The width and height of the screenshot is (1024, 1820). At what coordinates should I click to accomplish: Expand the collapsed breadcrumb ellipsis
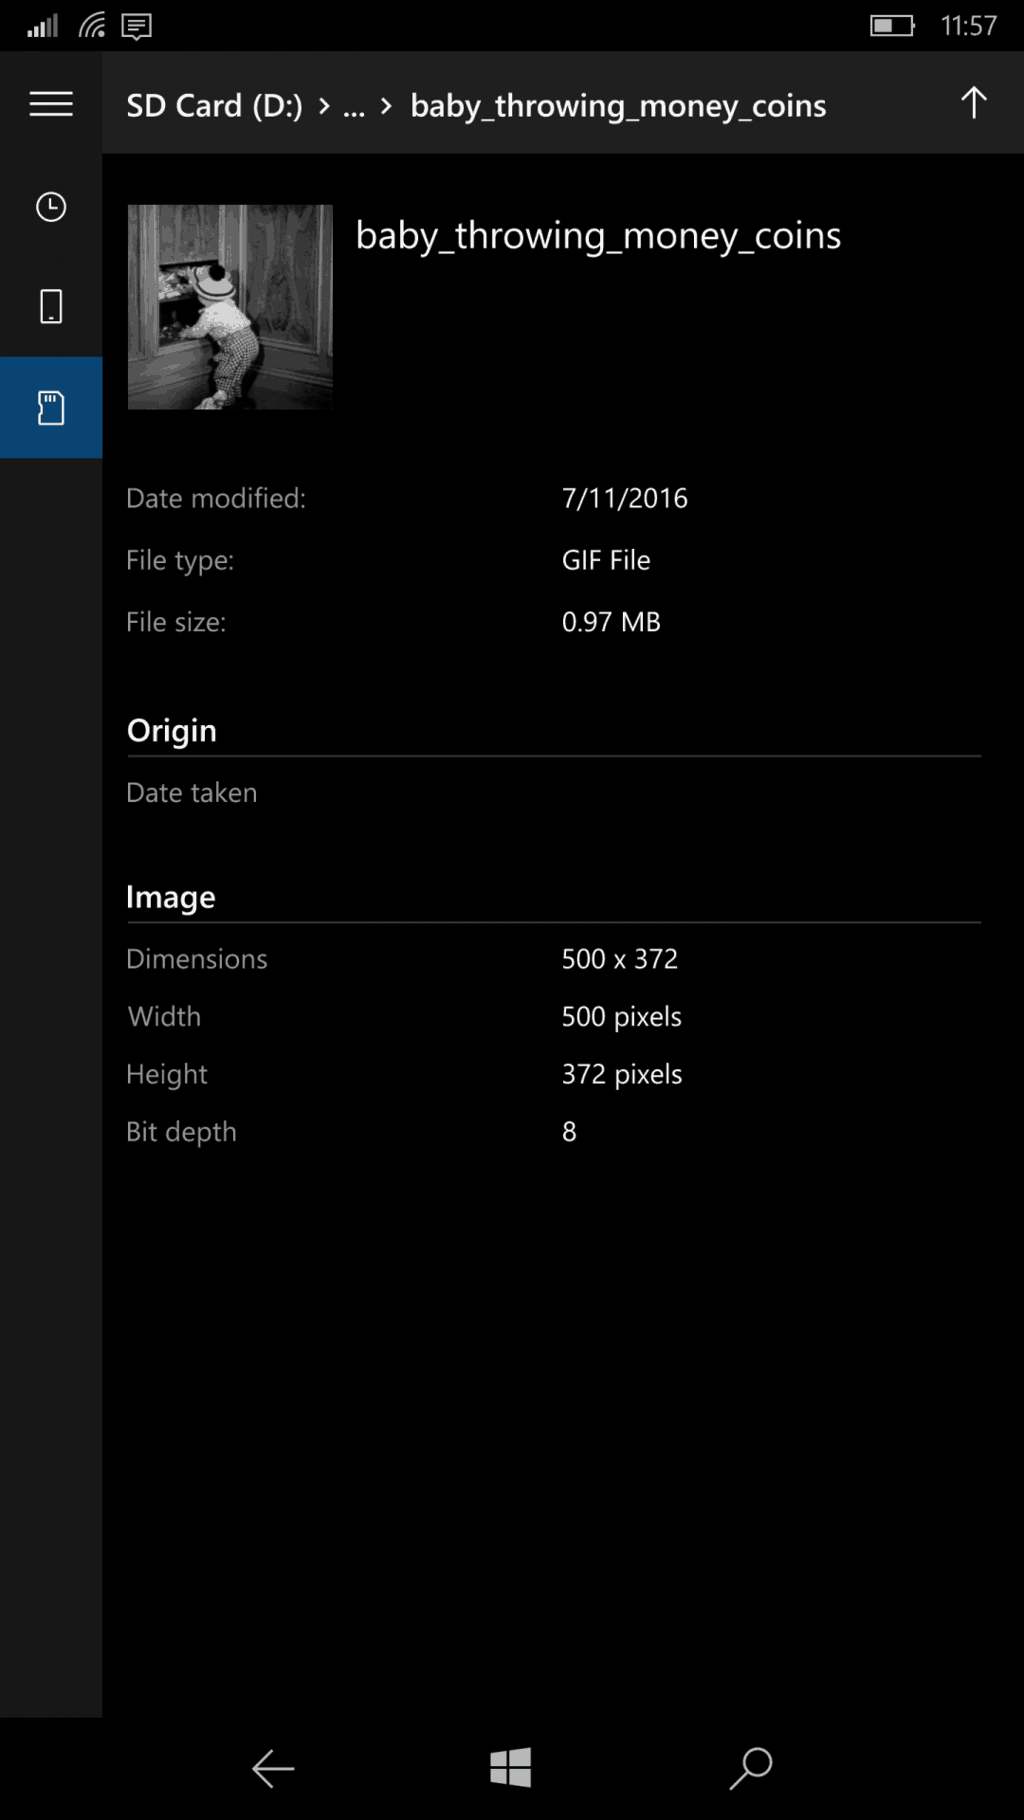tap(354, 106)
